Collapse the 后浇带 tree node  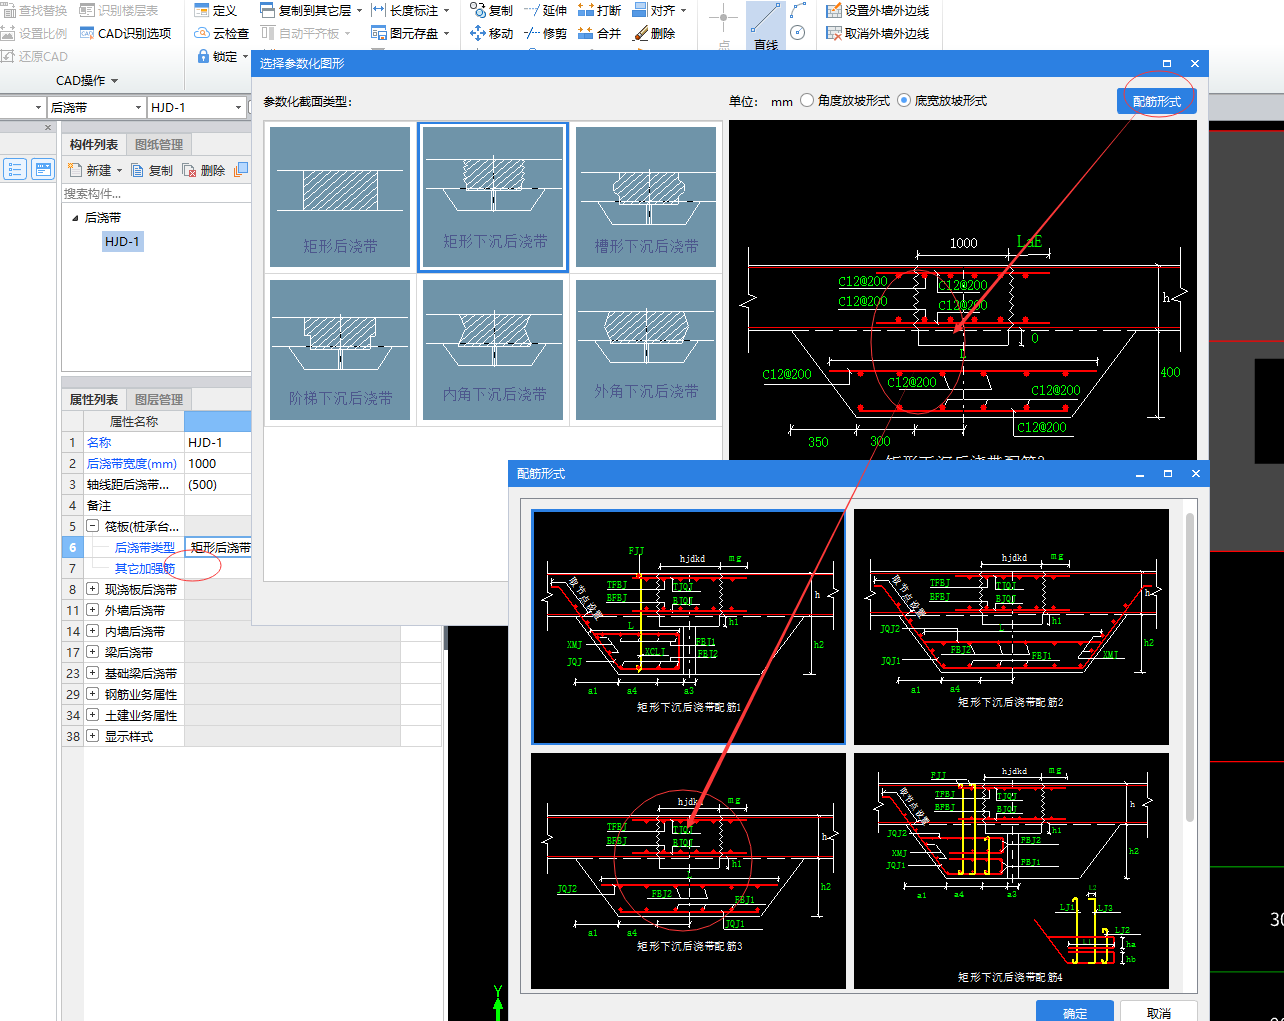click(x=75, y=217)
